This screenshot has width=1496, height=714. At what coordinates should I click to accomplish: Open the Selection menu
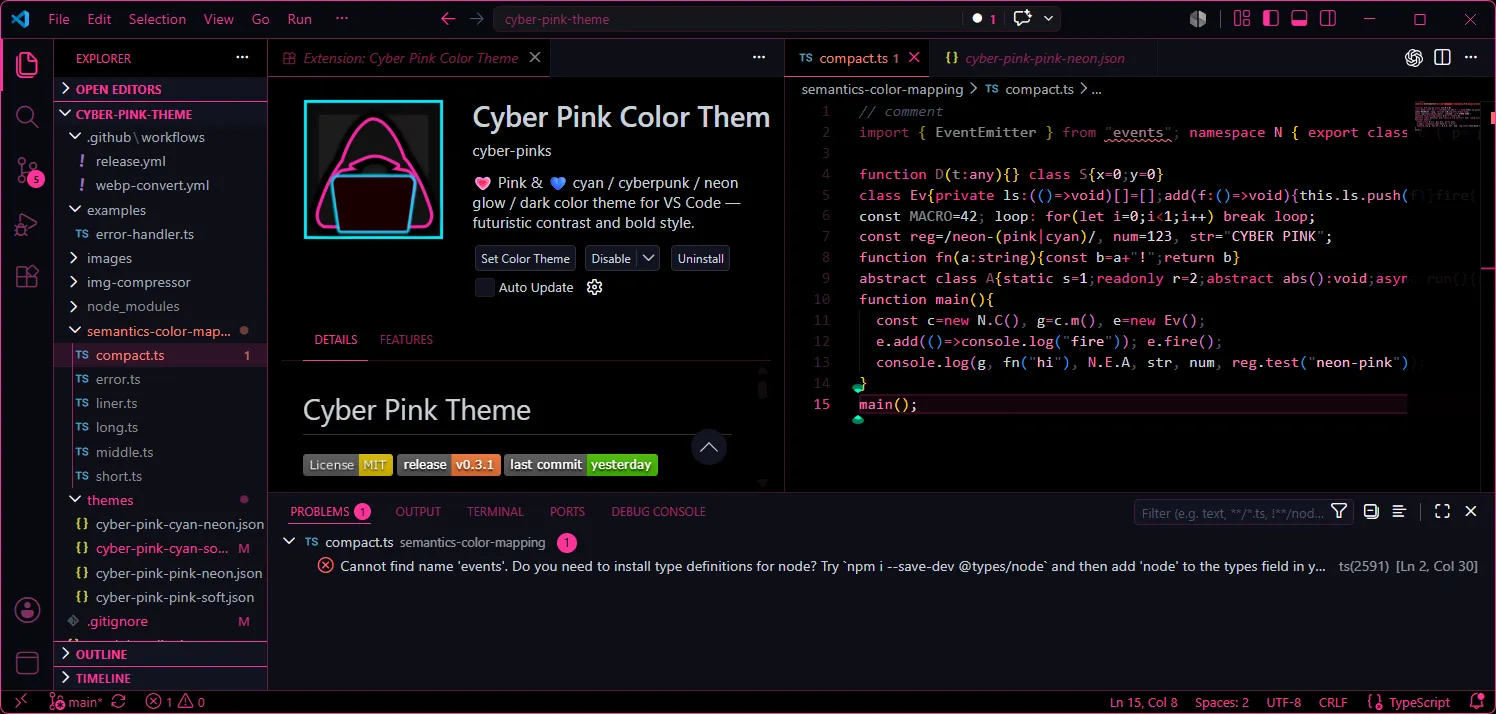point(157,19)
